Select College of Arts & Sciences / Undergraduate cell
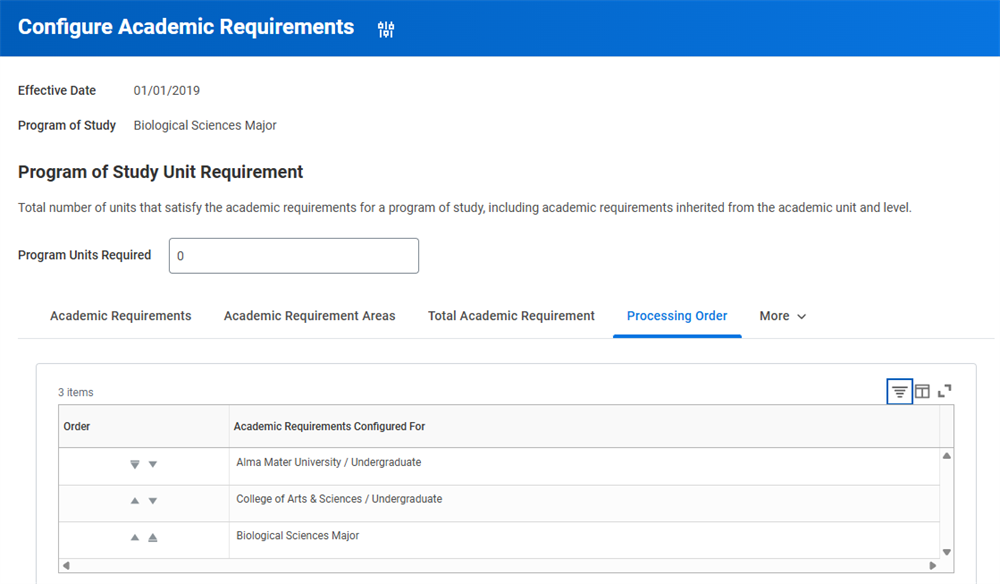 [x=584, y=504]
